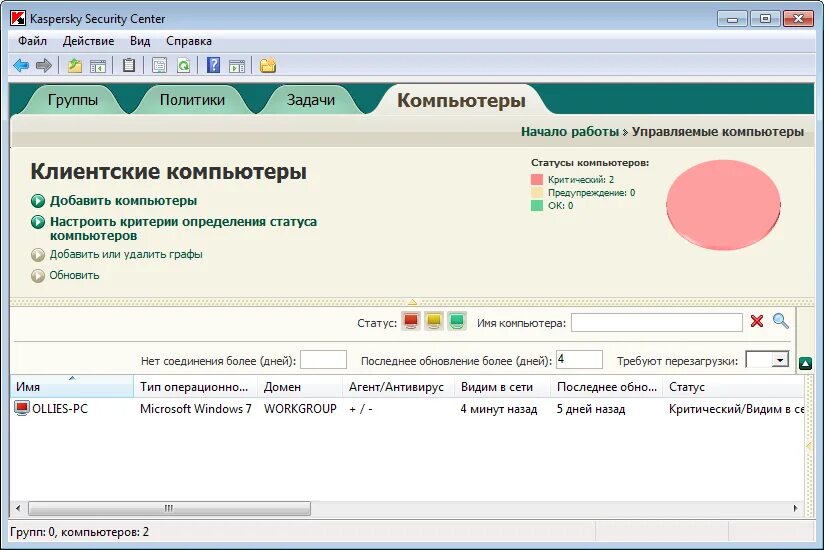Click the 5 дней назад cell
The width and height of the screenshot is (824, 550).
pyautogui.click(x=591, y=409)
